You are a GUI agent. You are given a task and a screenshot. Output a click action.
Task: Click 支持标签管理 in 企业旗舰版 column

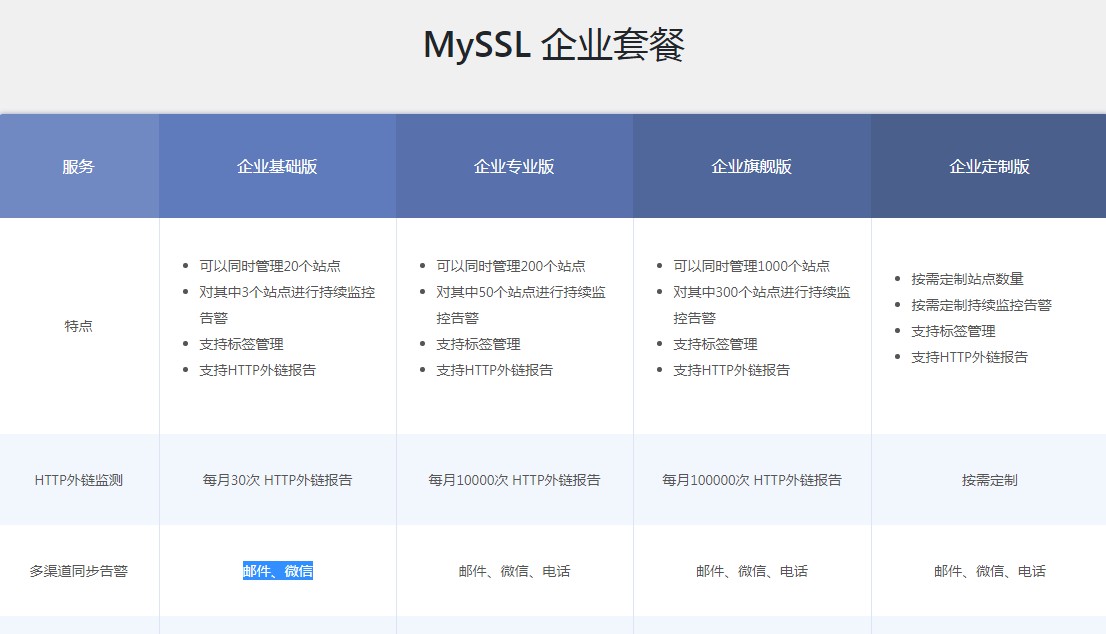pyautogui.click(x=715, y=344)
